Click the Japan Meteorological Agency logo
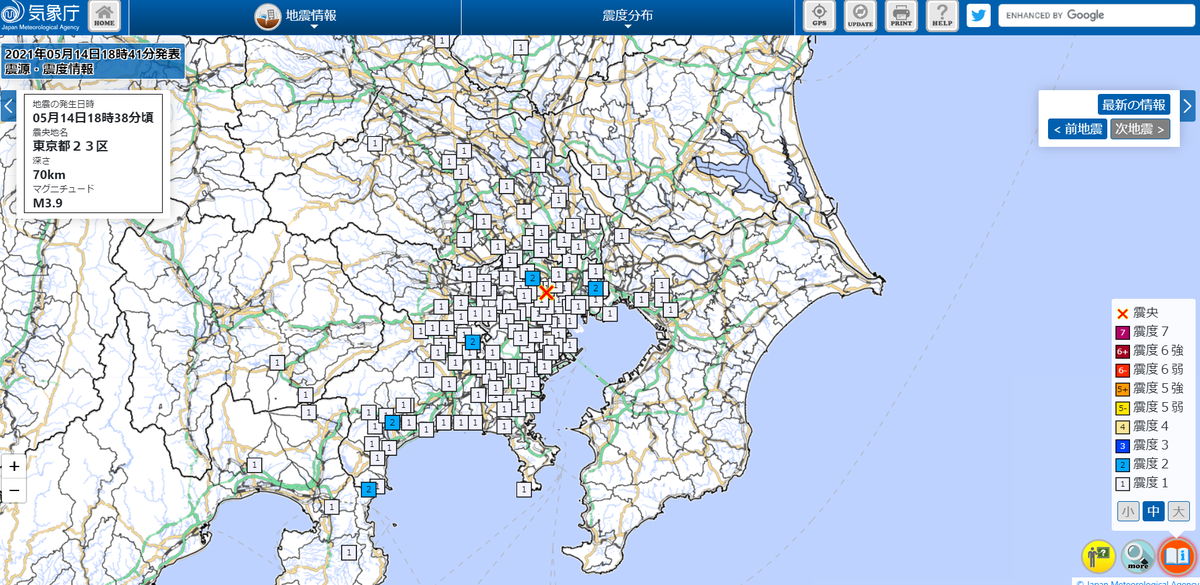Image resolution: width=1200 pixels, height=585 pixels. click(42, 16)
